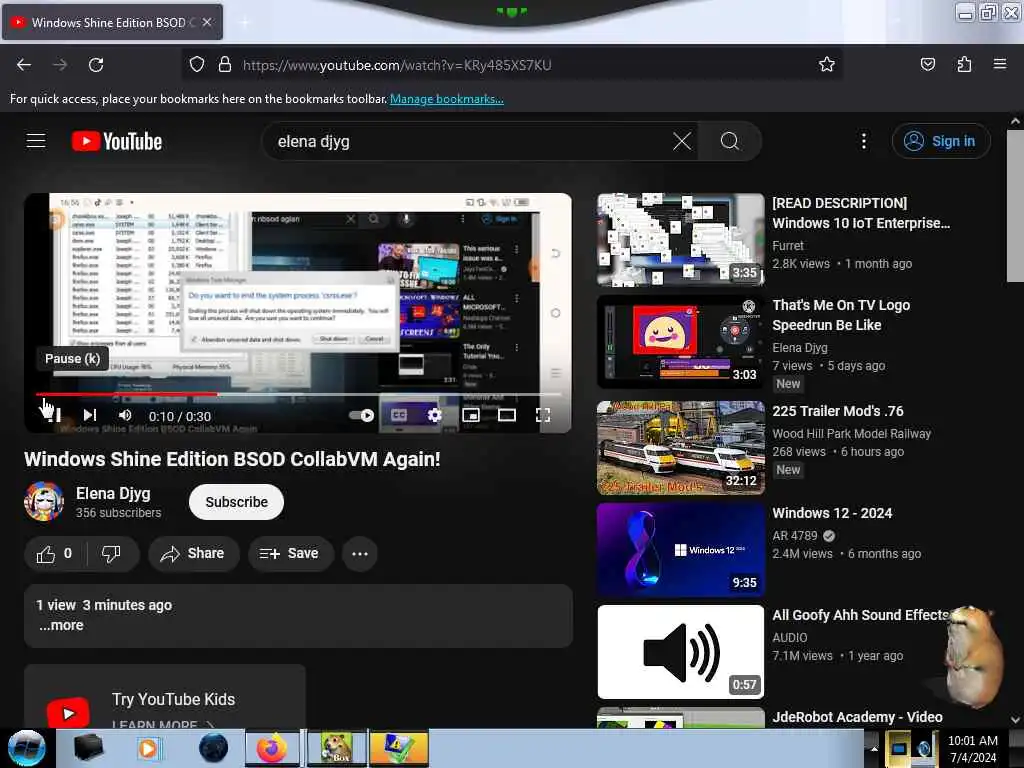The height and width of the screenshot is (768, 1024).
Task: Run the search with the magnifier icon
Action: (729, 141)
